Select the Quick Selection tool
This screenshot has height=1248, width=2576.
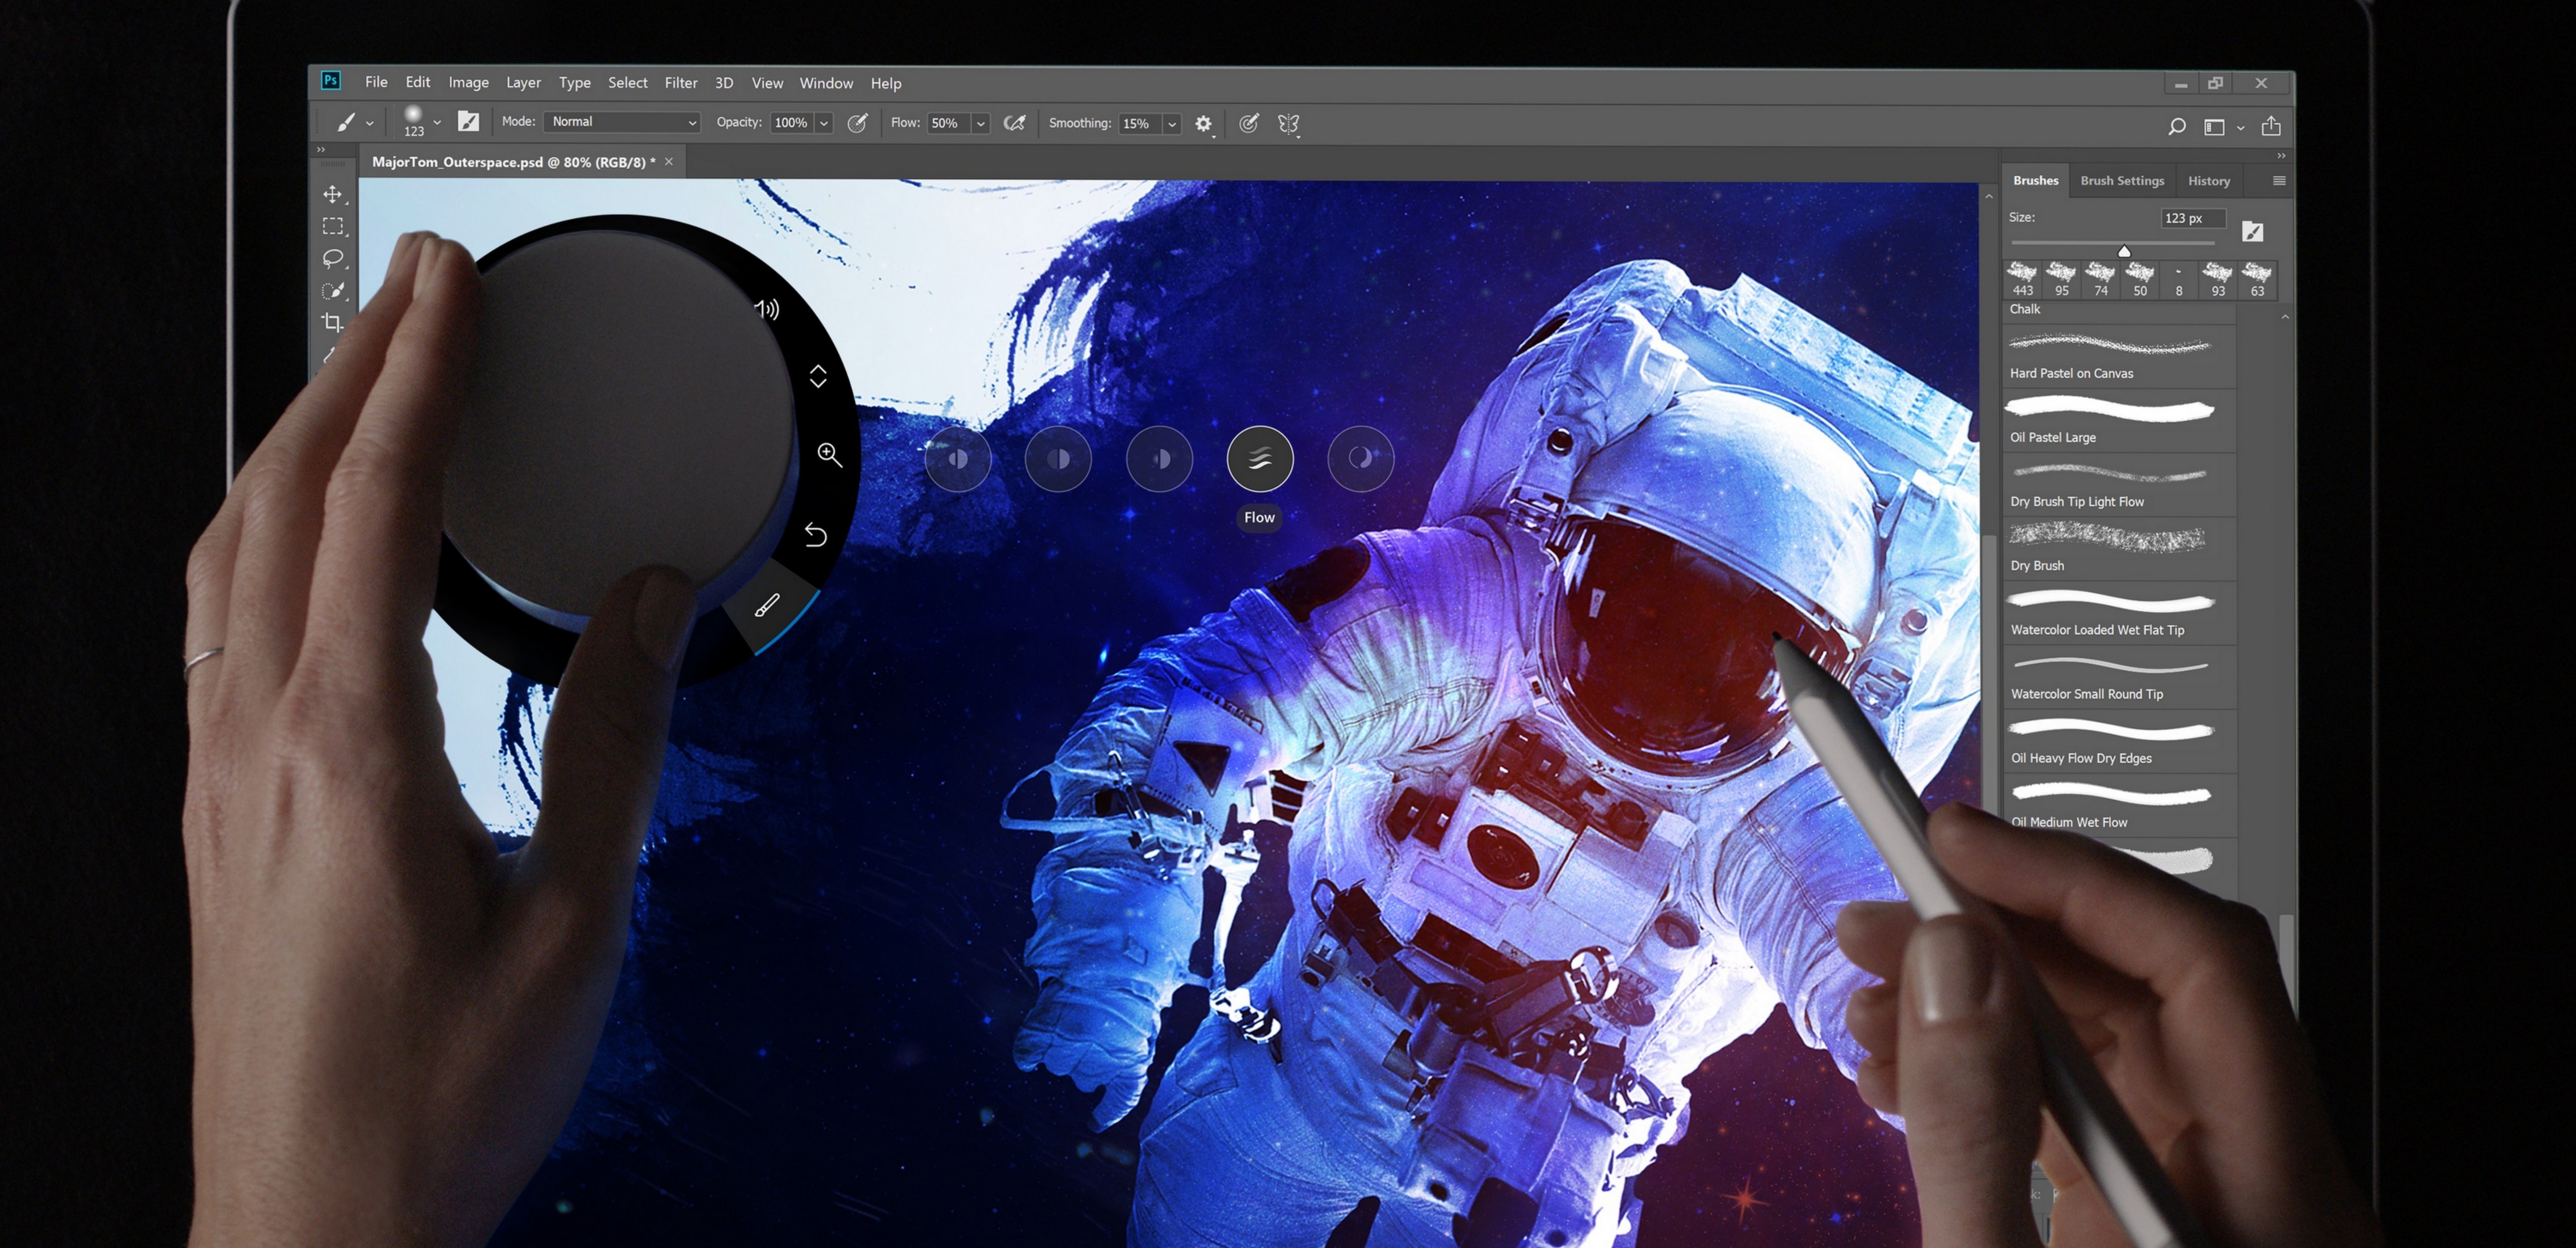pyautogui.click(x=332, y=290)
